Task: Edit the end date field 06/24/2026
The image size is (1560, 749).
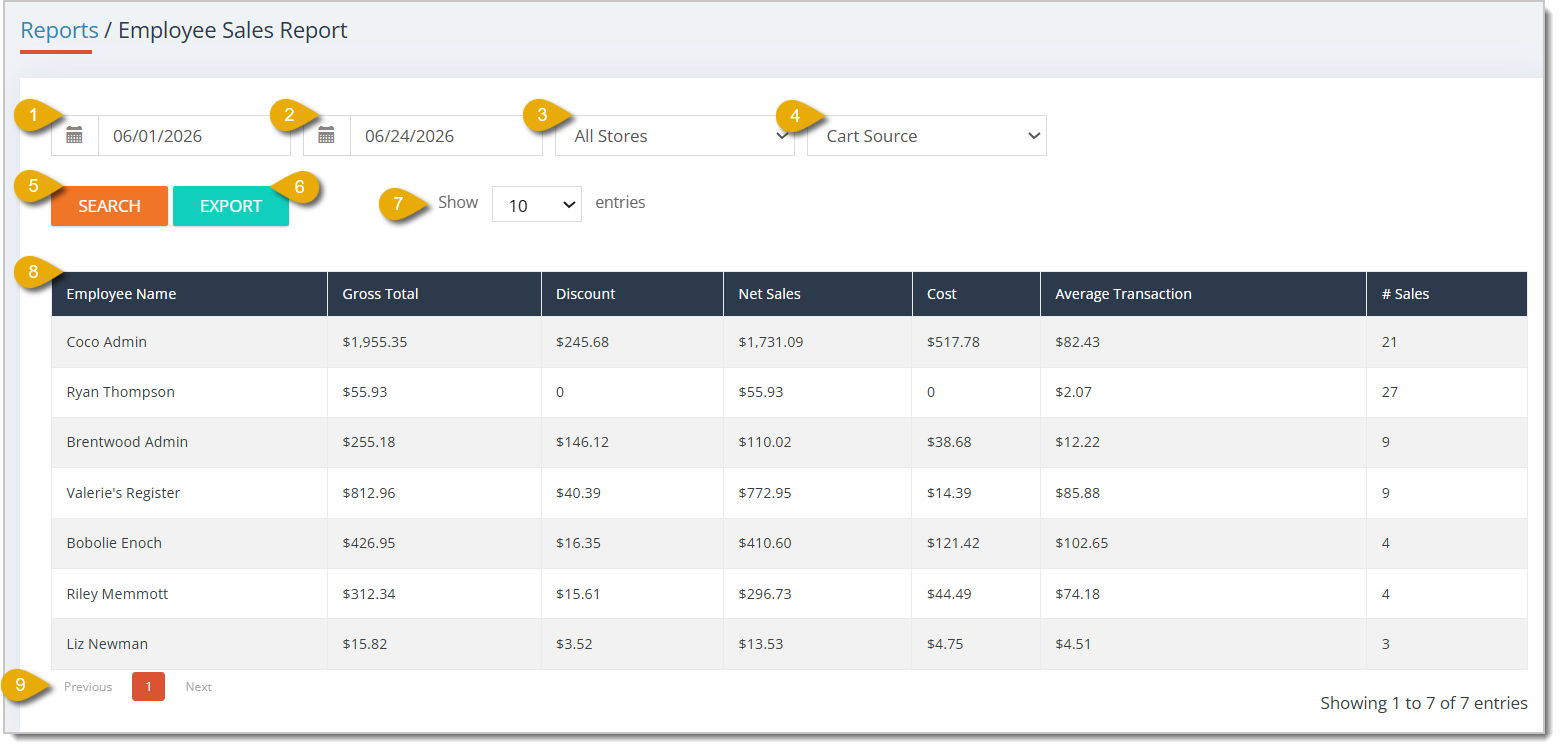Action: coord(446,136)
